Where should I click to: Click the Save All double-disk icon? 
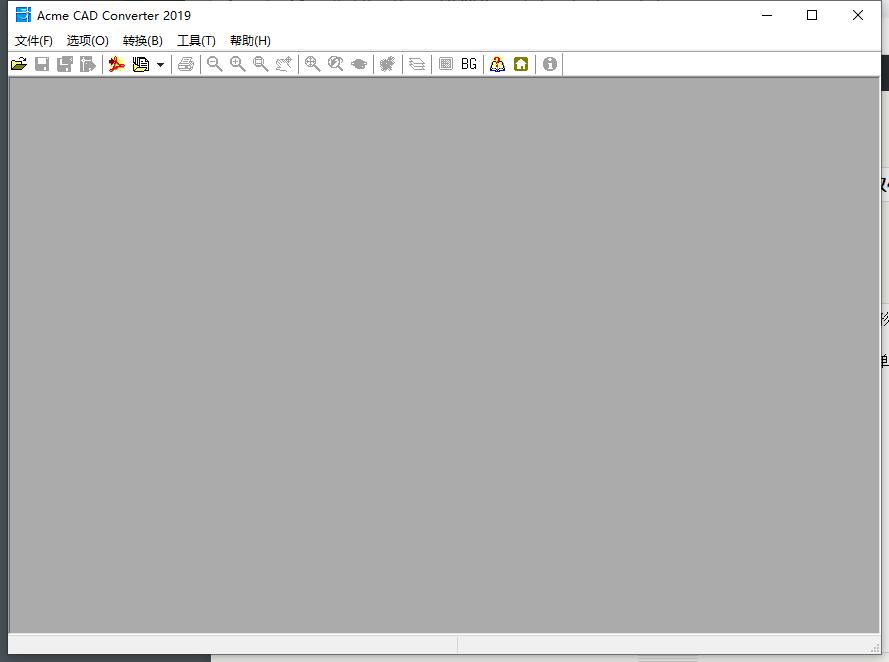click(x=65, y=64)
